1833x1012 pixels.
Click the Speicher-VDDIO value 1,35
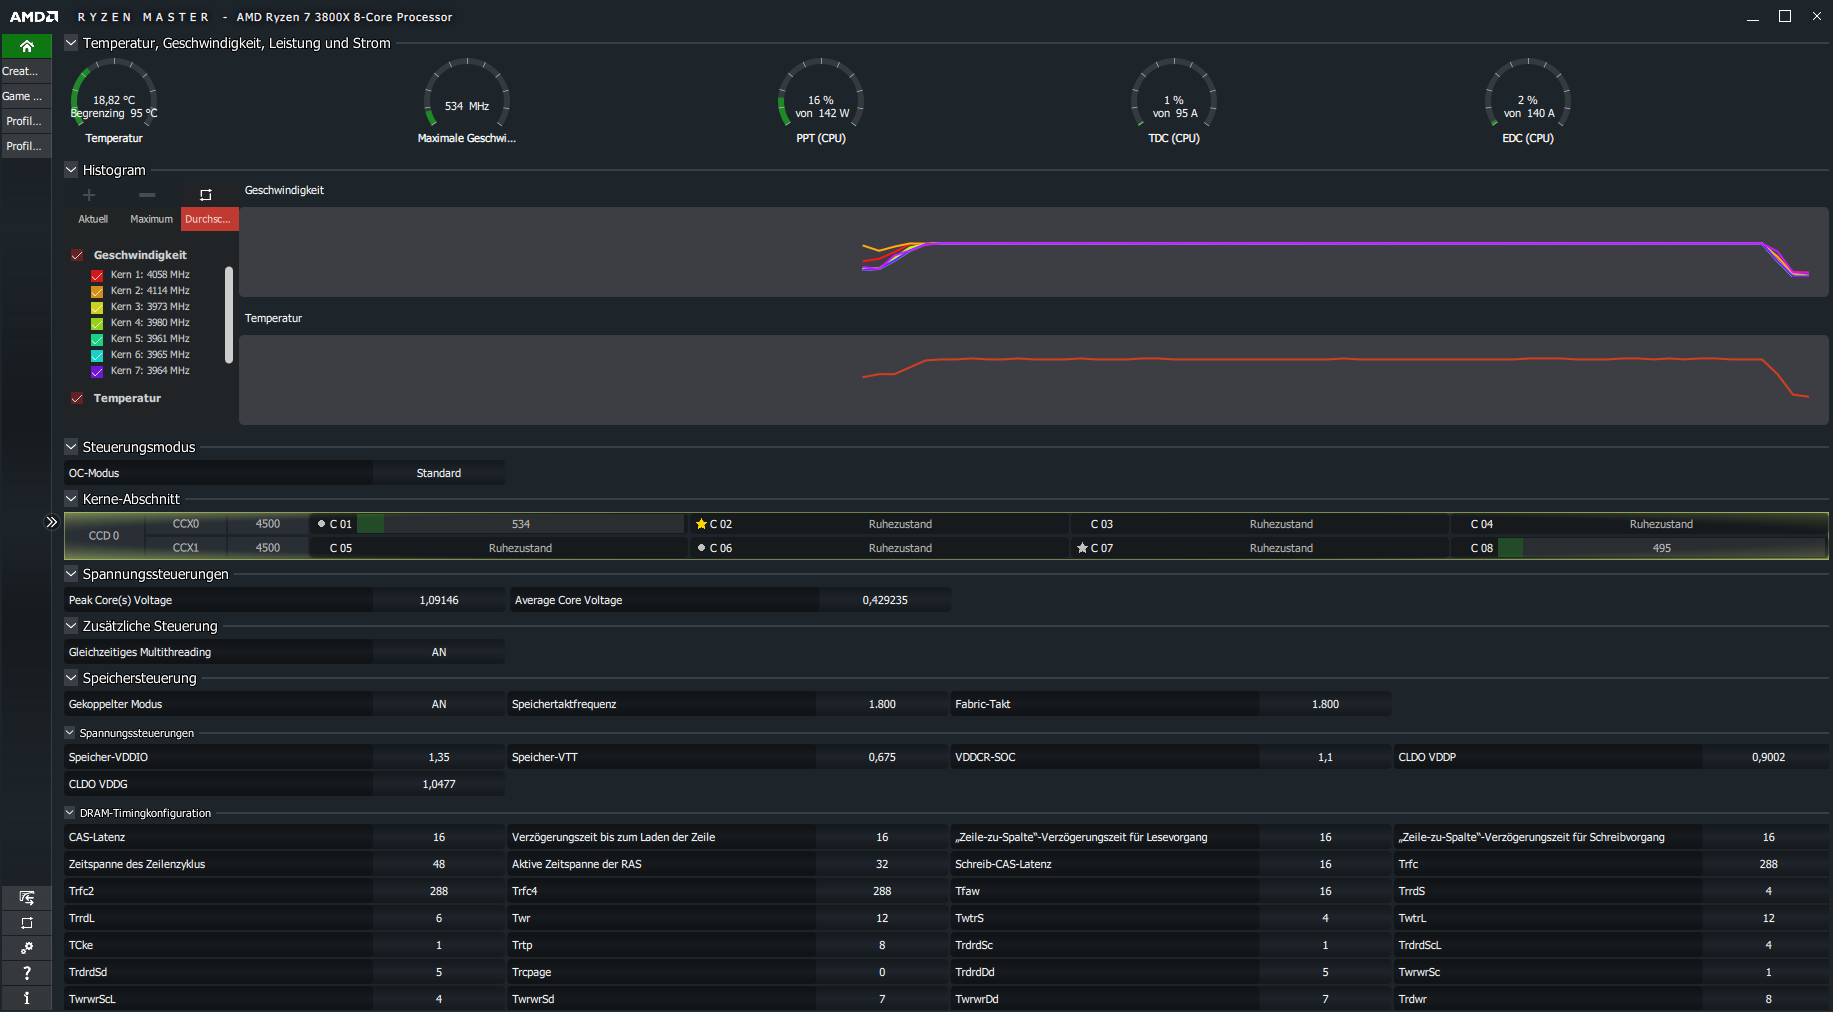tap(439, 757)
